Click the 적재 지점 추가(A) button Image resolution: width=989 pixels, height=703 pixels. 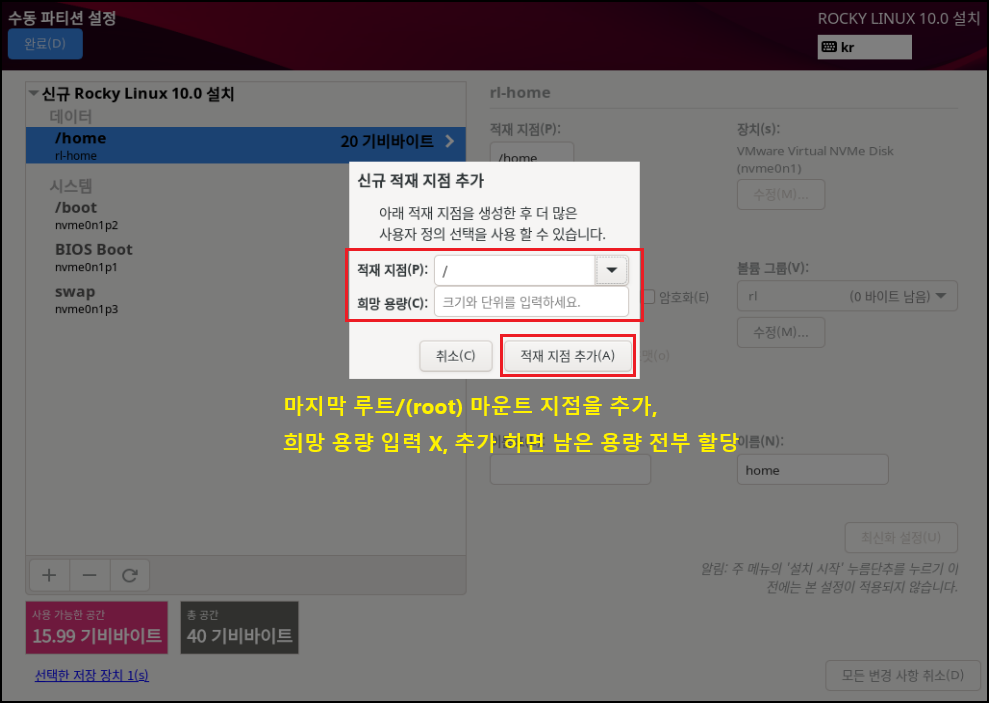click(568, 356)
